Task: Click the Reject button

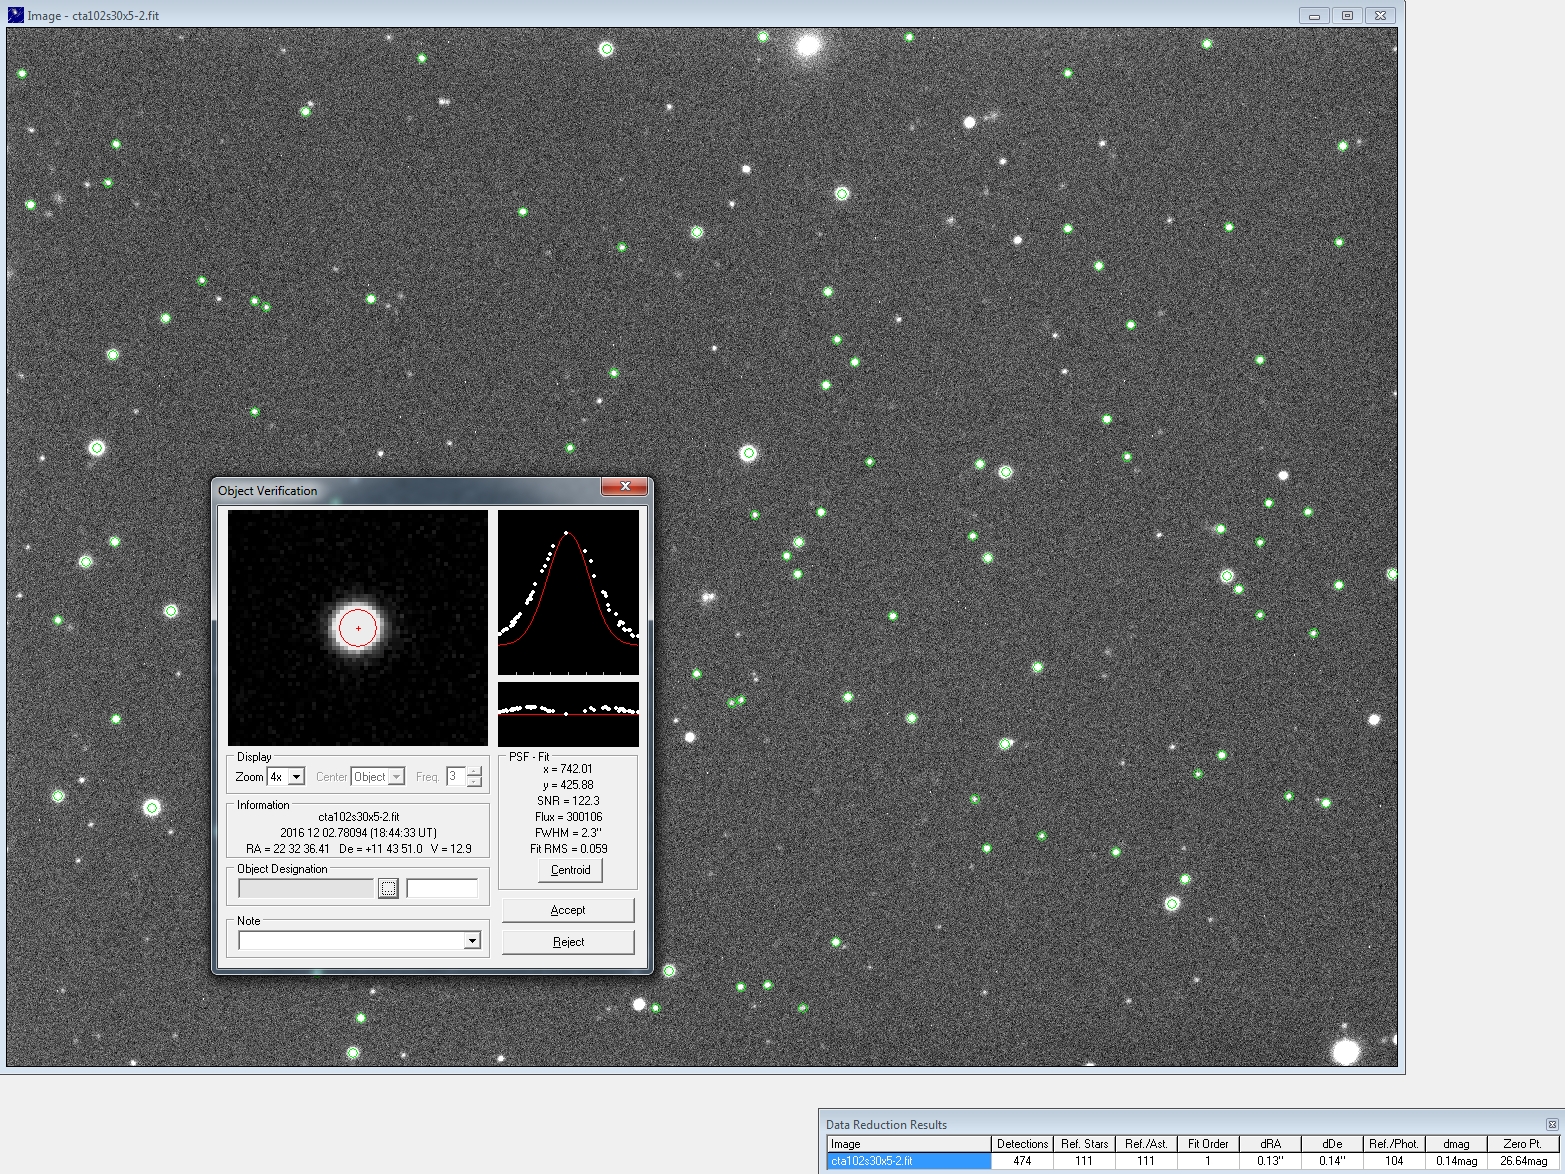Action: pos(567,942)
